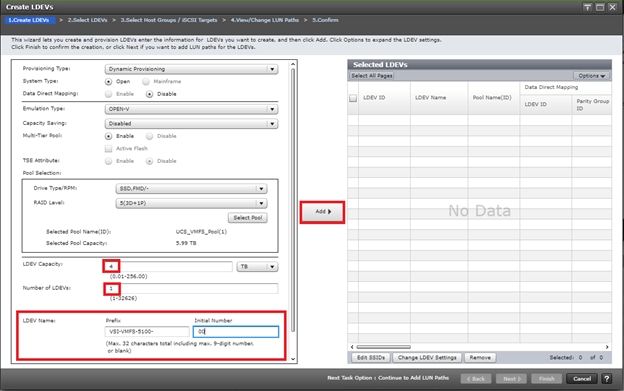Select Enable for Multi-Tier Pool
624x391 pixels.
[108, 136]
